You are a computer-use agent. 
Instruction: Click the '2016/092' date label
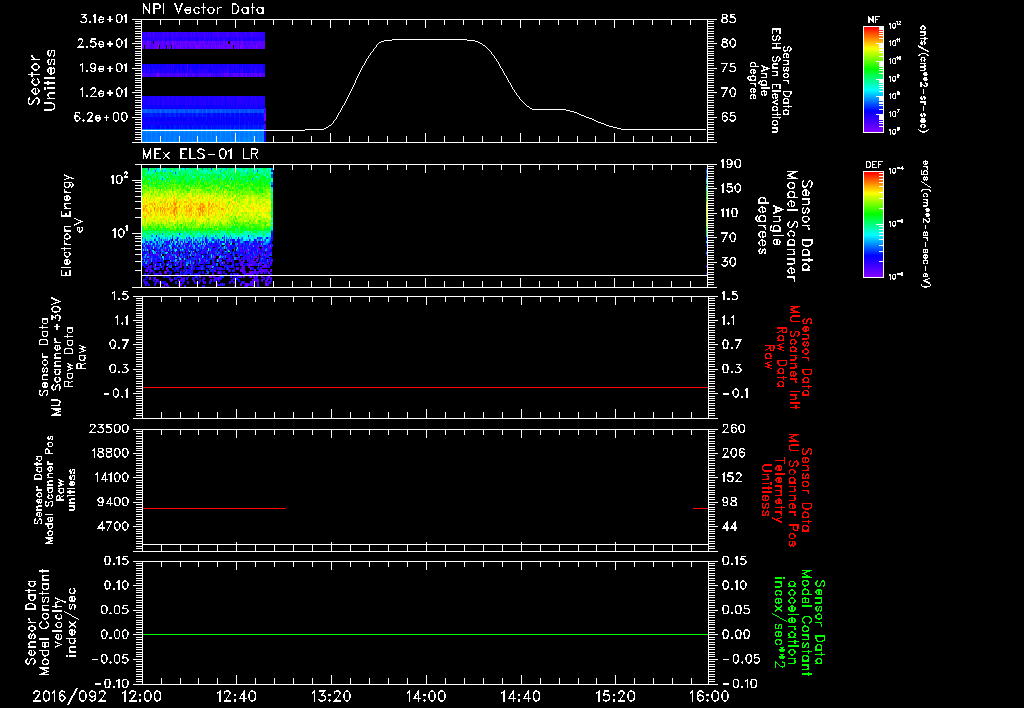coord(69,696)
